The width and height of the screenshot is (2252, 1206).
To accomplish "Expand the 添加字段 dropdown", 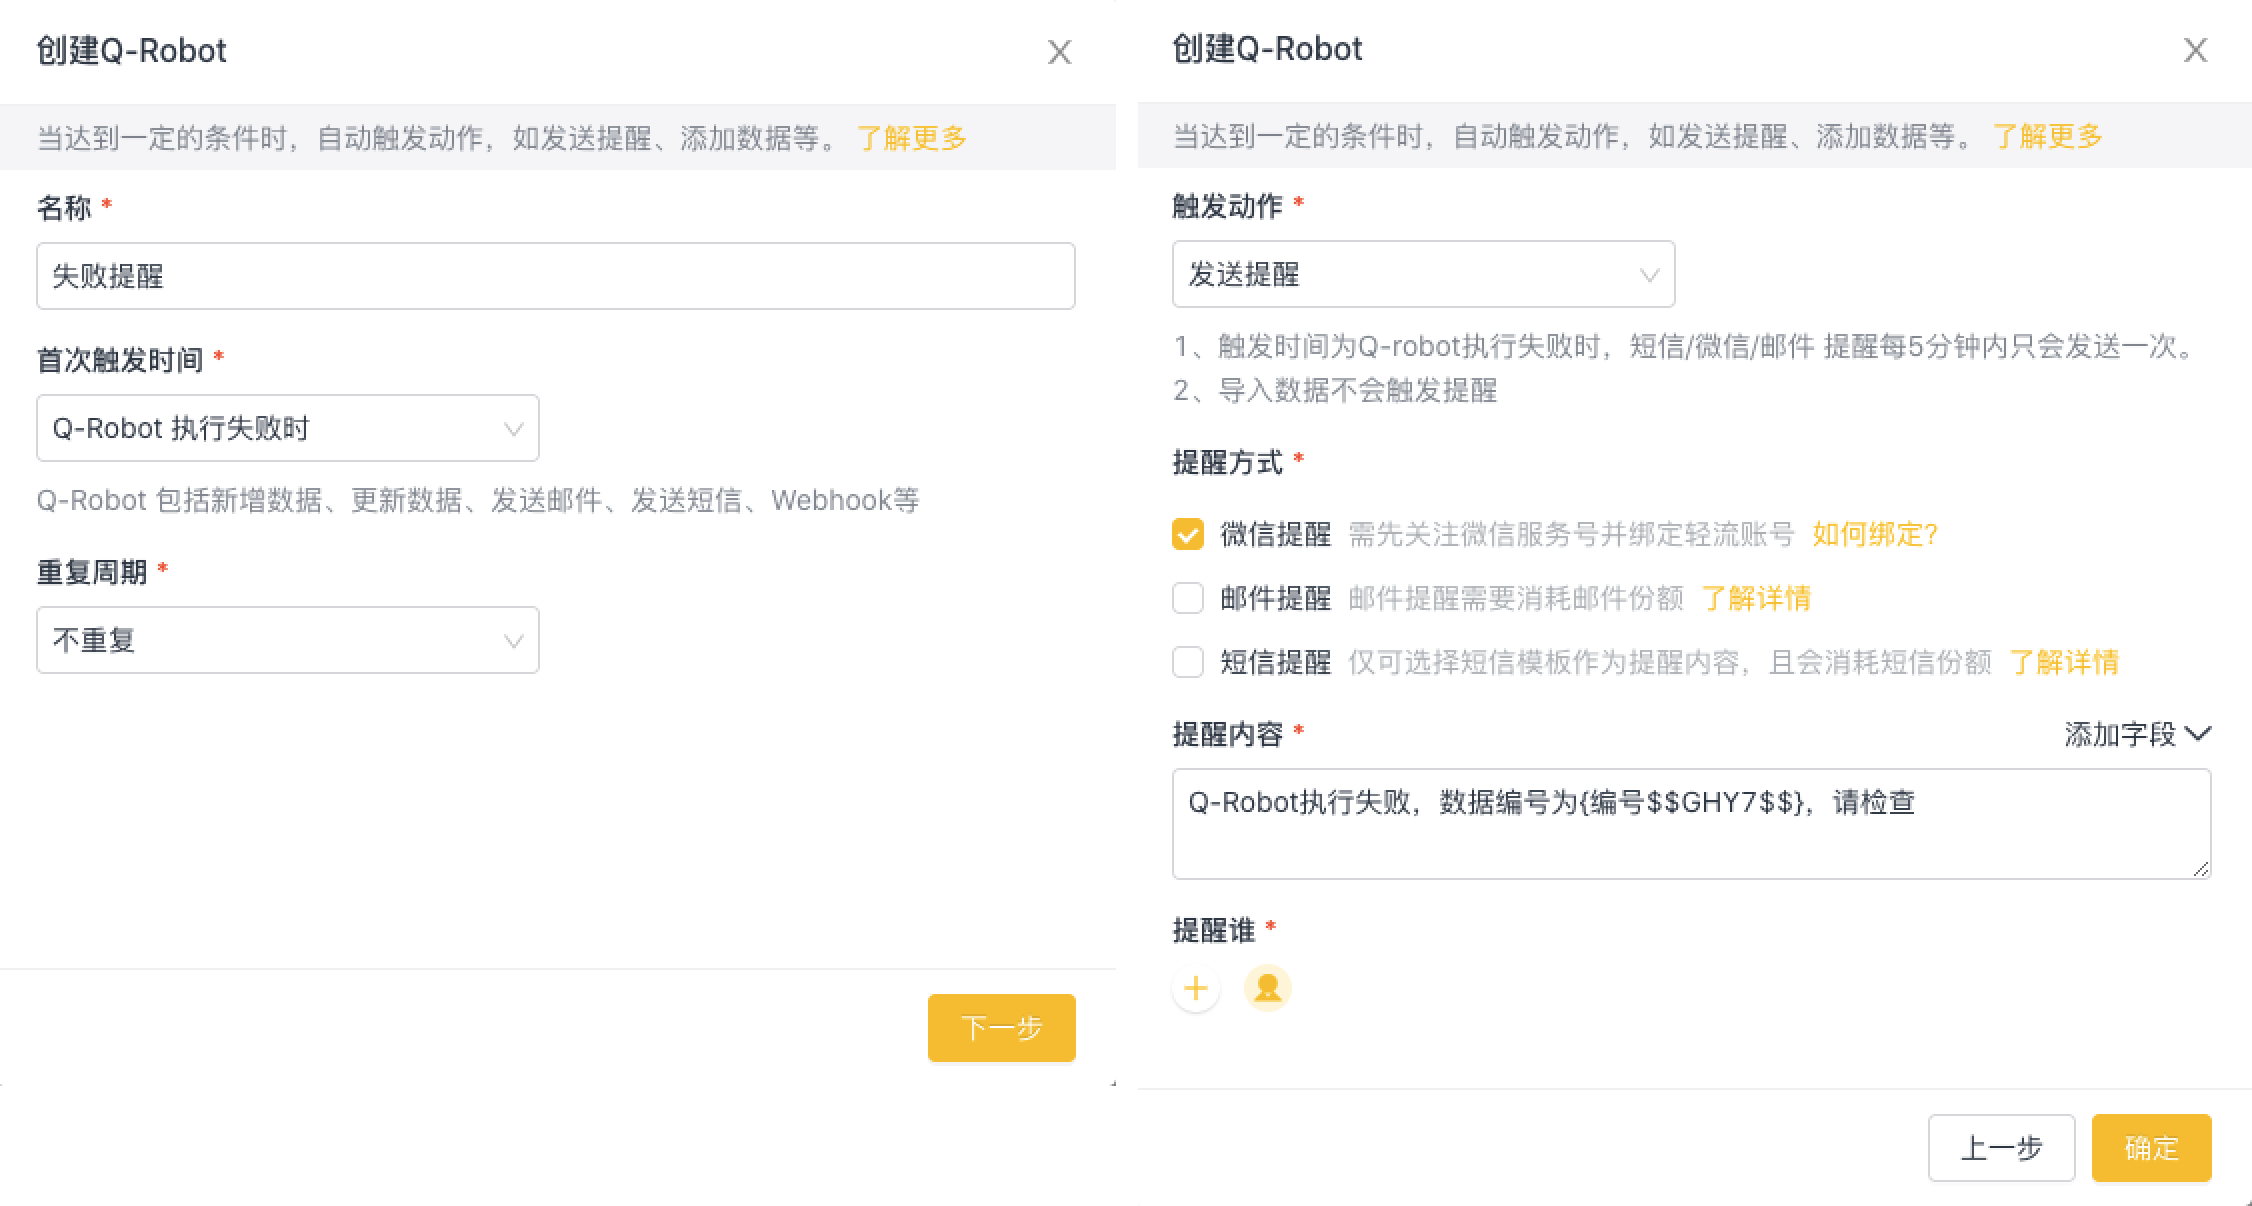I will click(2137, 734).
